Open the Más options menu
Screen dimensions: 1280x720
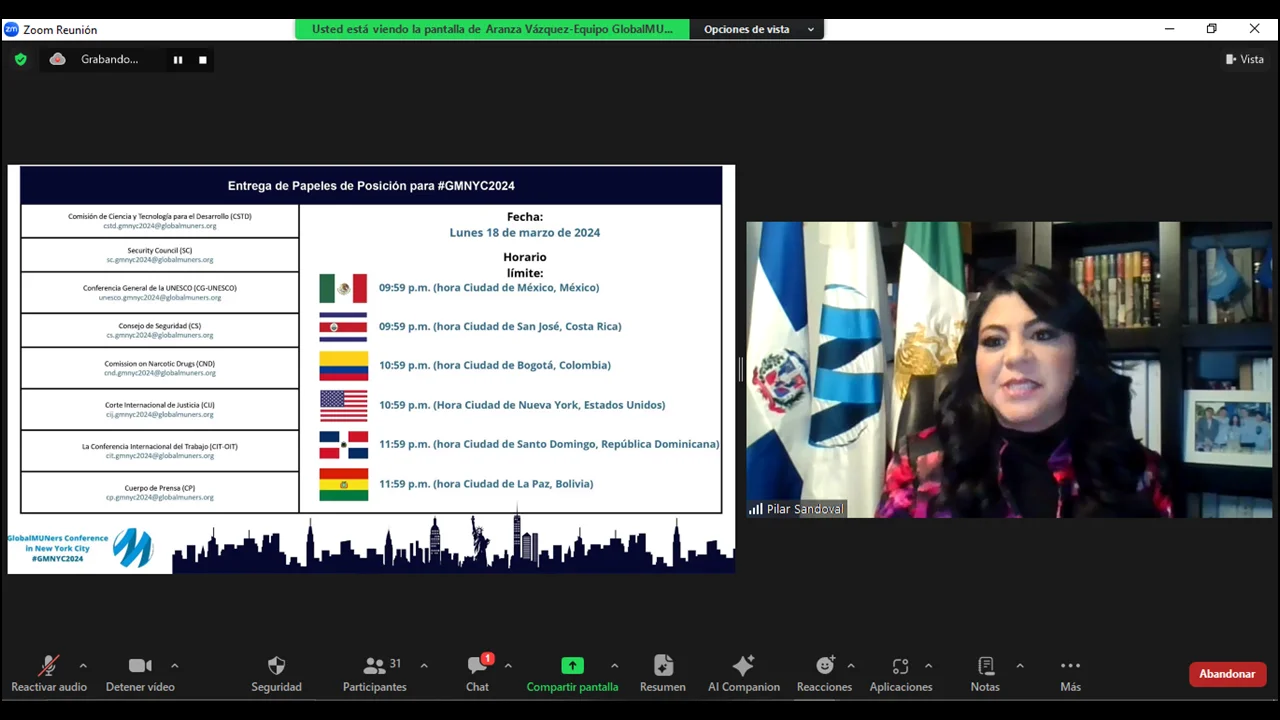point(1070,667)
